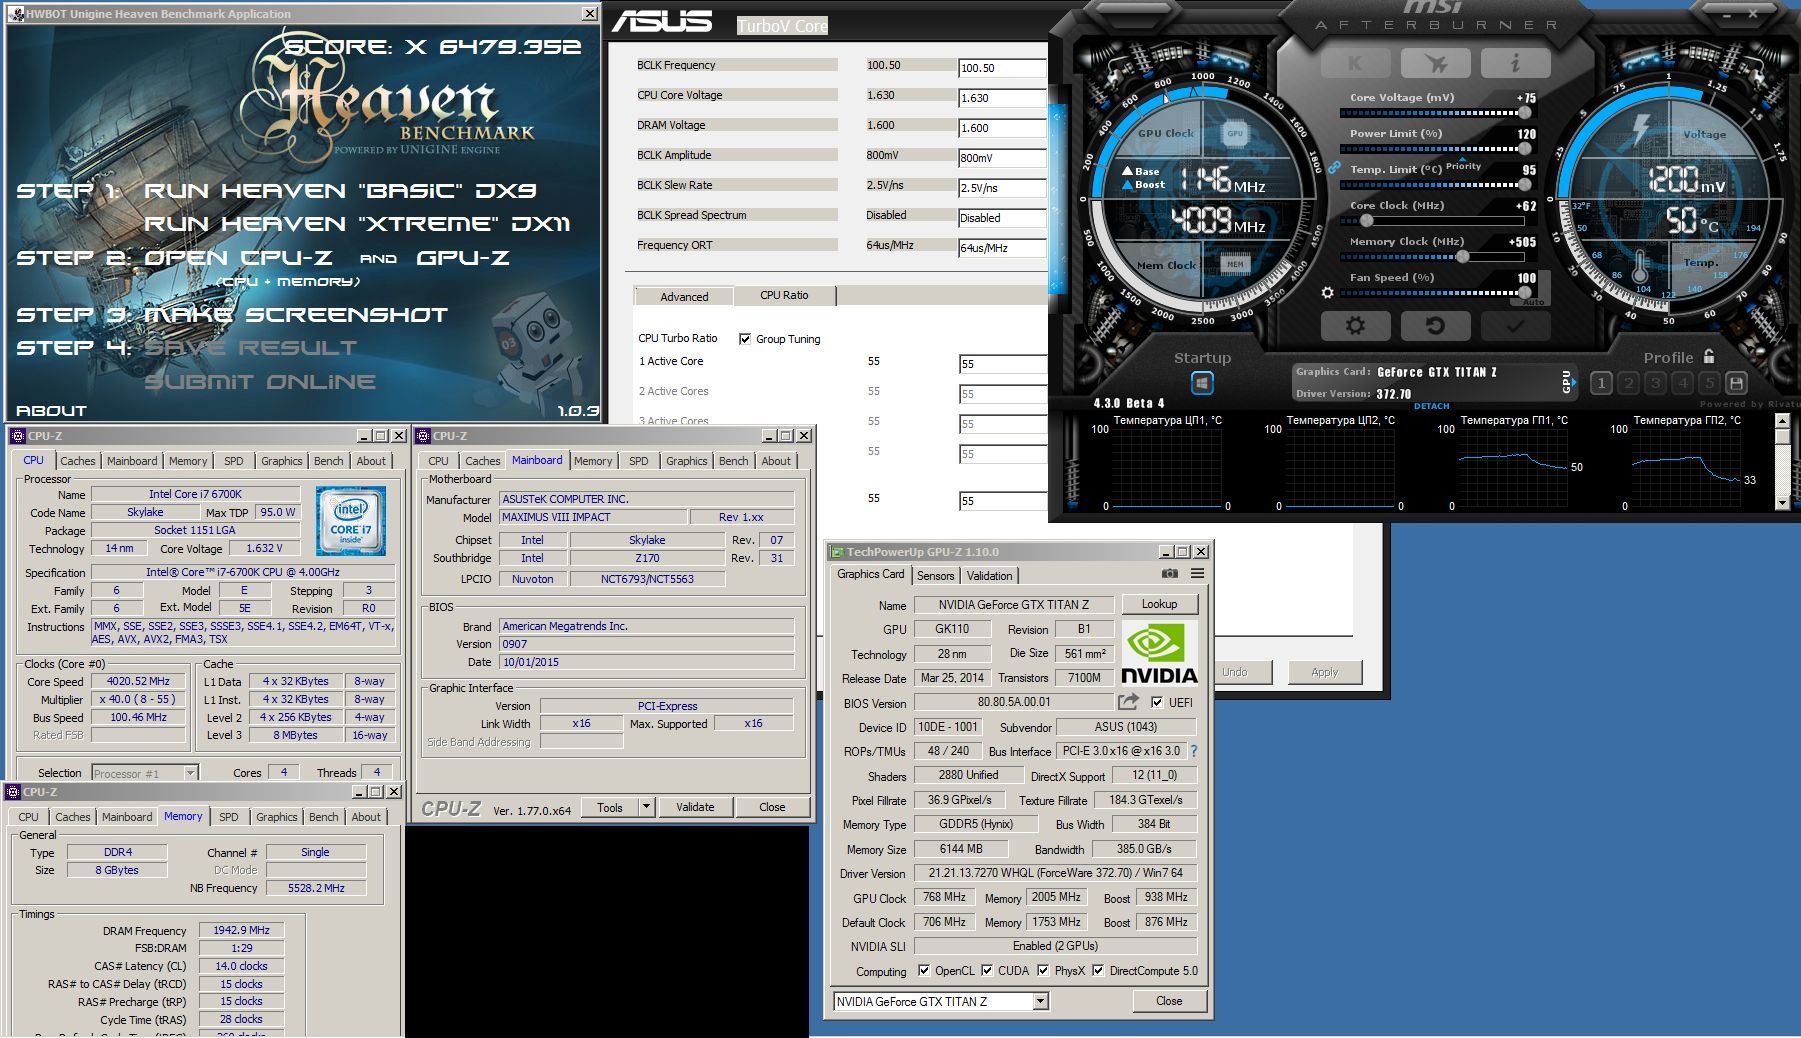Click the reset arrow button in Afterburner
Image resolution: width=1801 pixels, height=1038 pixels.
point(1435,326)
